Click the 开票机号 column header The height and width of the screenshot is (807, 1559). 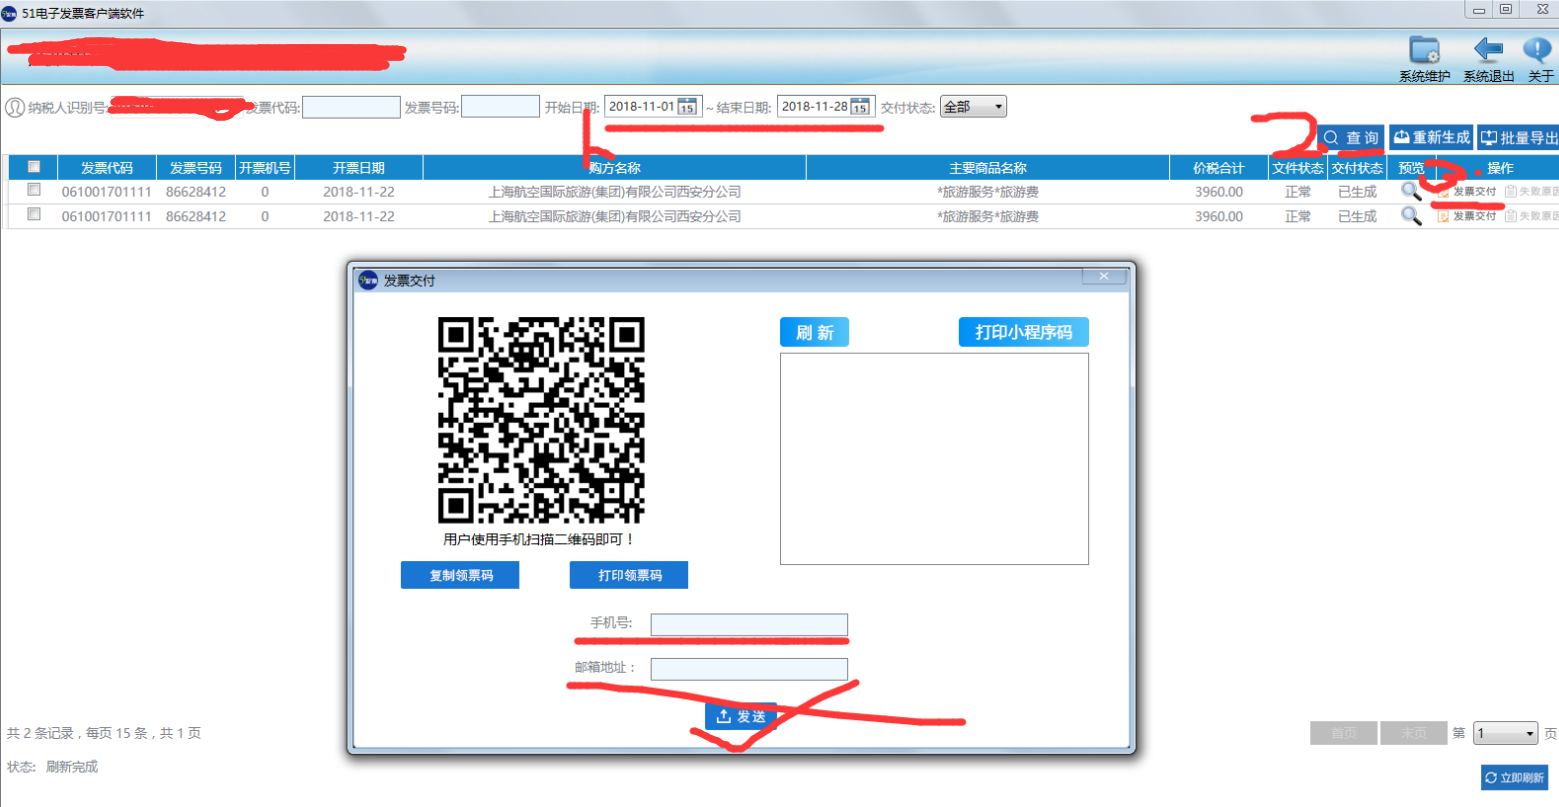(x=265, y=168)
